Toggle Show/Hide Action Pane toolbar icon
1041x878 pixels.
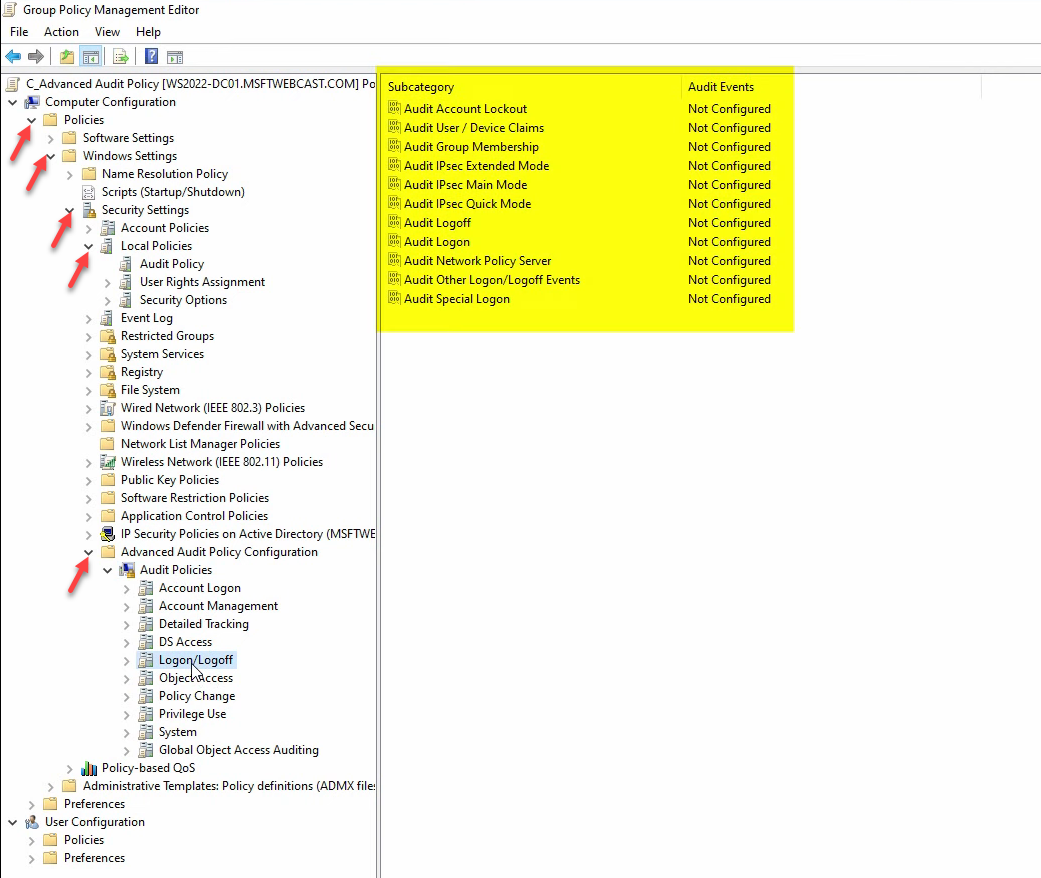pyautogui.click(x=175, y=57)
